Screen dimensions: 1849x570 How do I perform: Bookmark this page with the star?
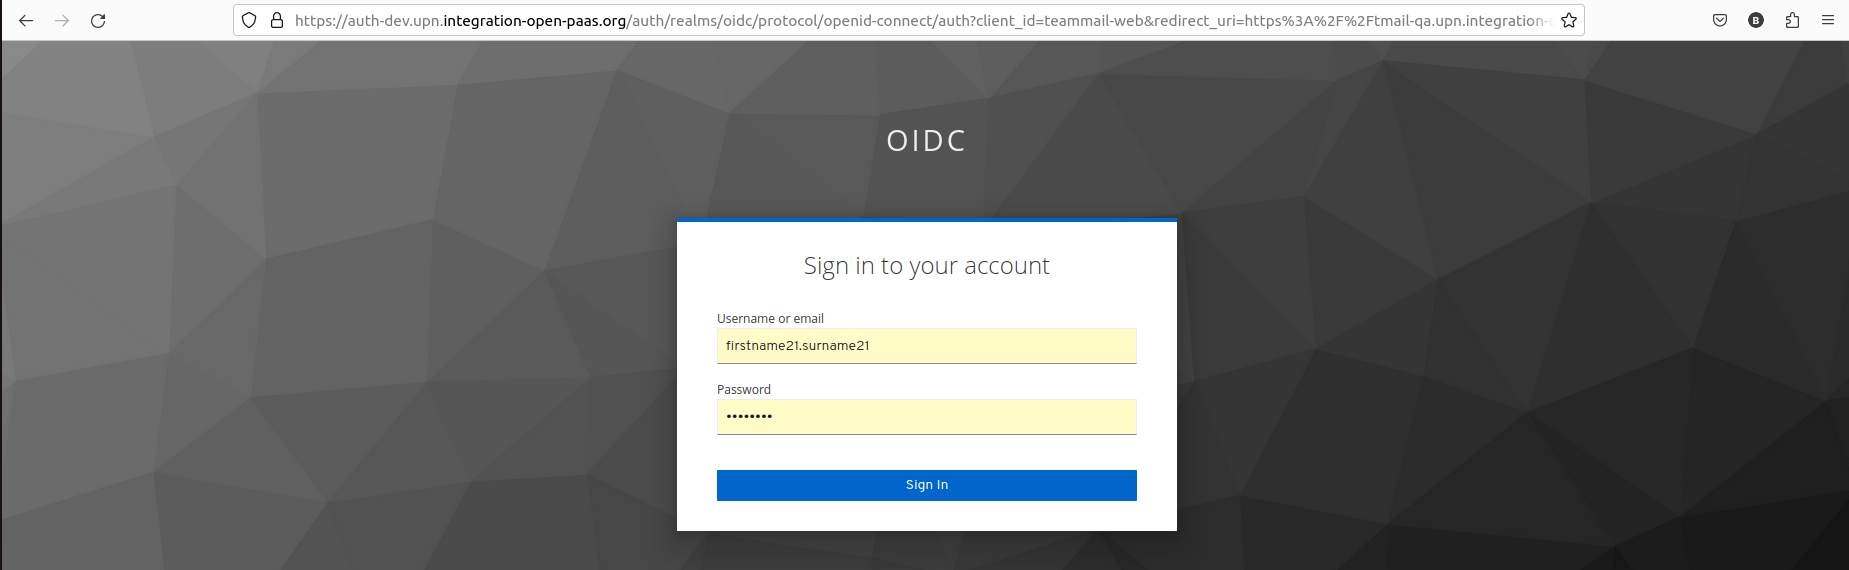point(1569,20)
